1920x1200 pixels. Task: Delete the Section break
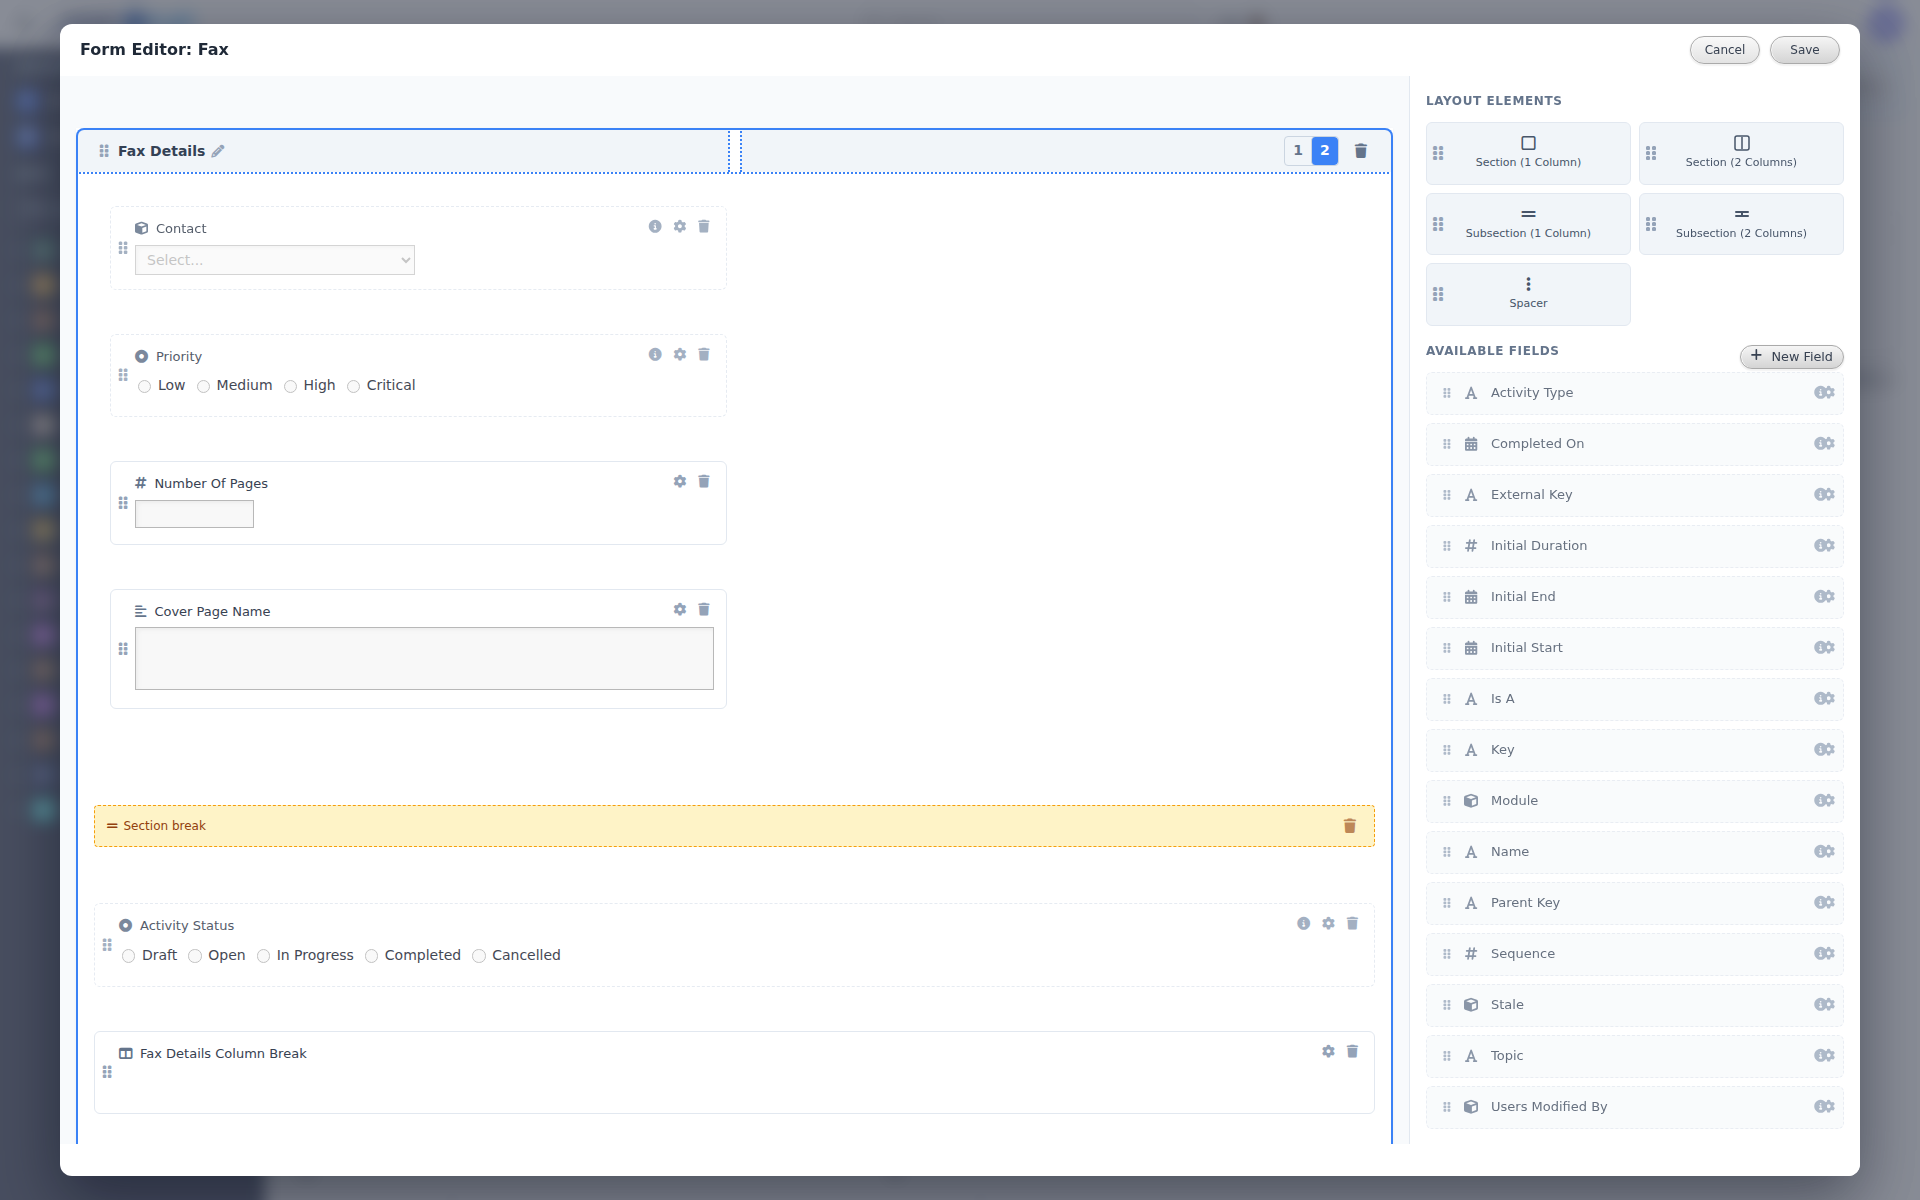[1350, 826]
